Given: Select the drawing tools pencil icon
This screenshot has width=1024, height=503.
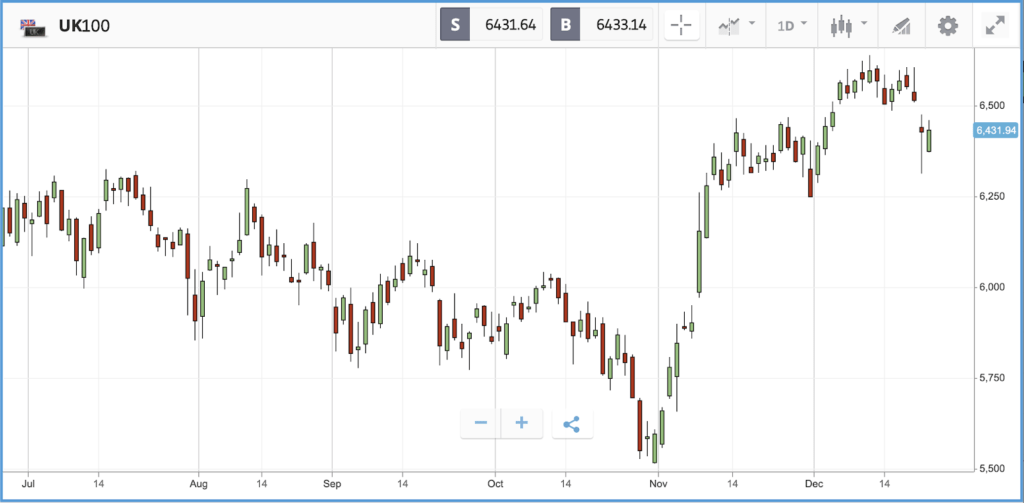Looking at the screenshot, I should 901,26.
